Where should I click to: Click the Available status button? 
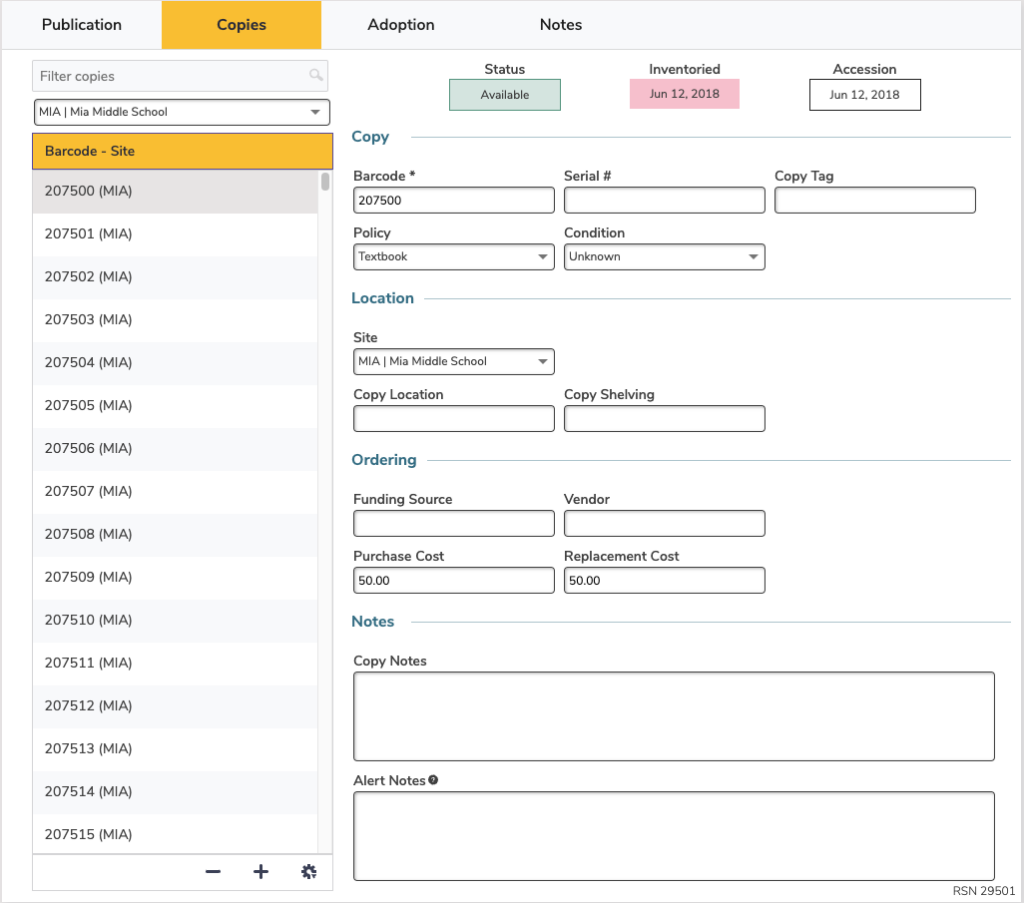[x=505, y=95]
